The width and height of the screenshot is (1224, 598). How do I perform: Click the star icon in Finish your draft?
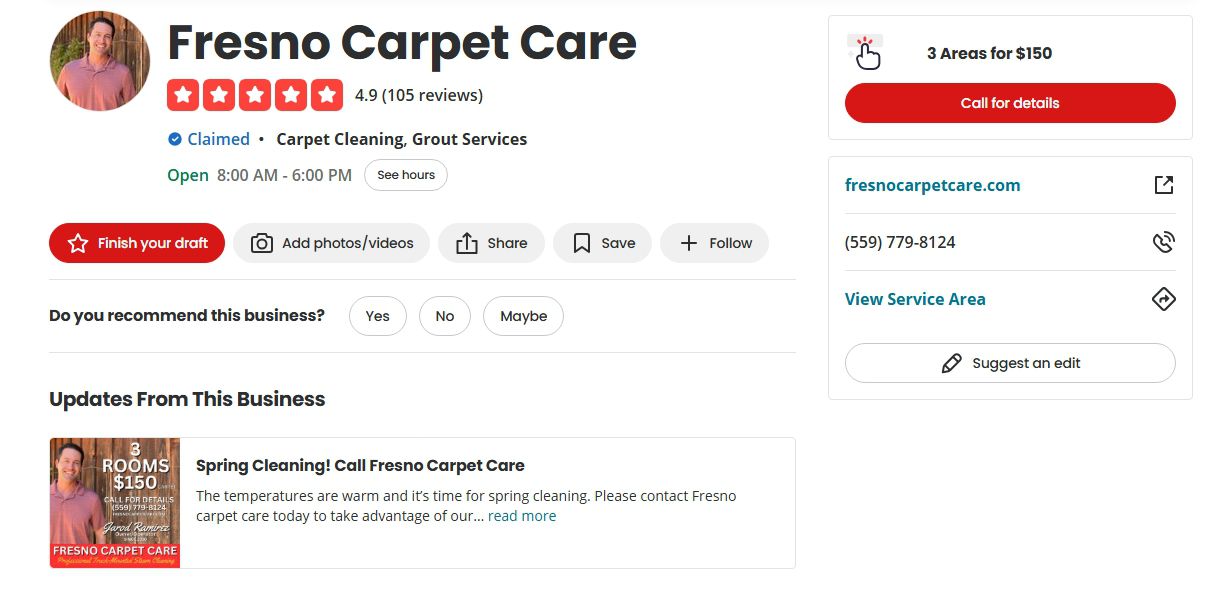[78, 243]
